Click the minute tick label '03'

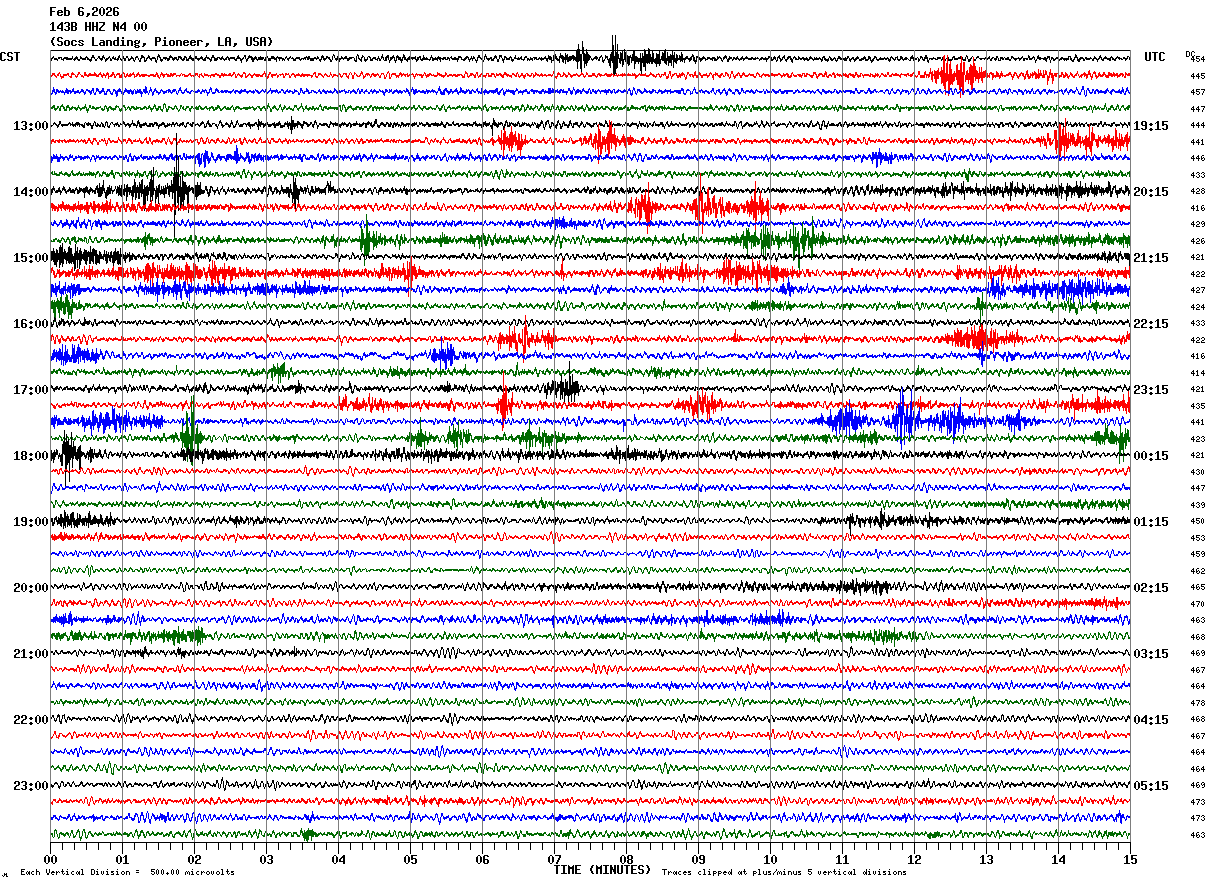(266, 859)
